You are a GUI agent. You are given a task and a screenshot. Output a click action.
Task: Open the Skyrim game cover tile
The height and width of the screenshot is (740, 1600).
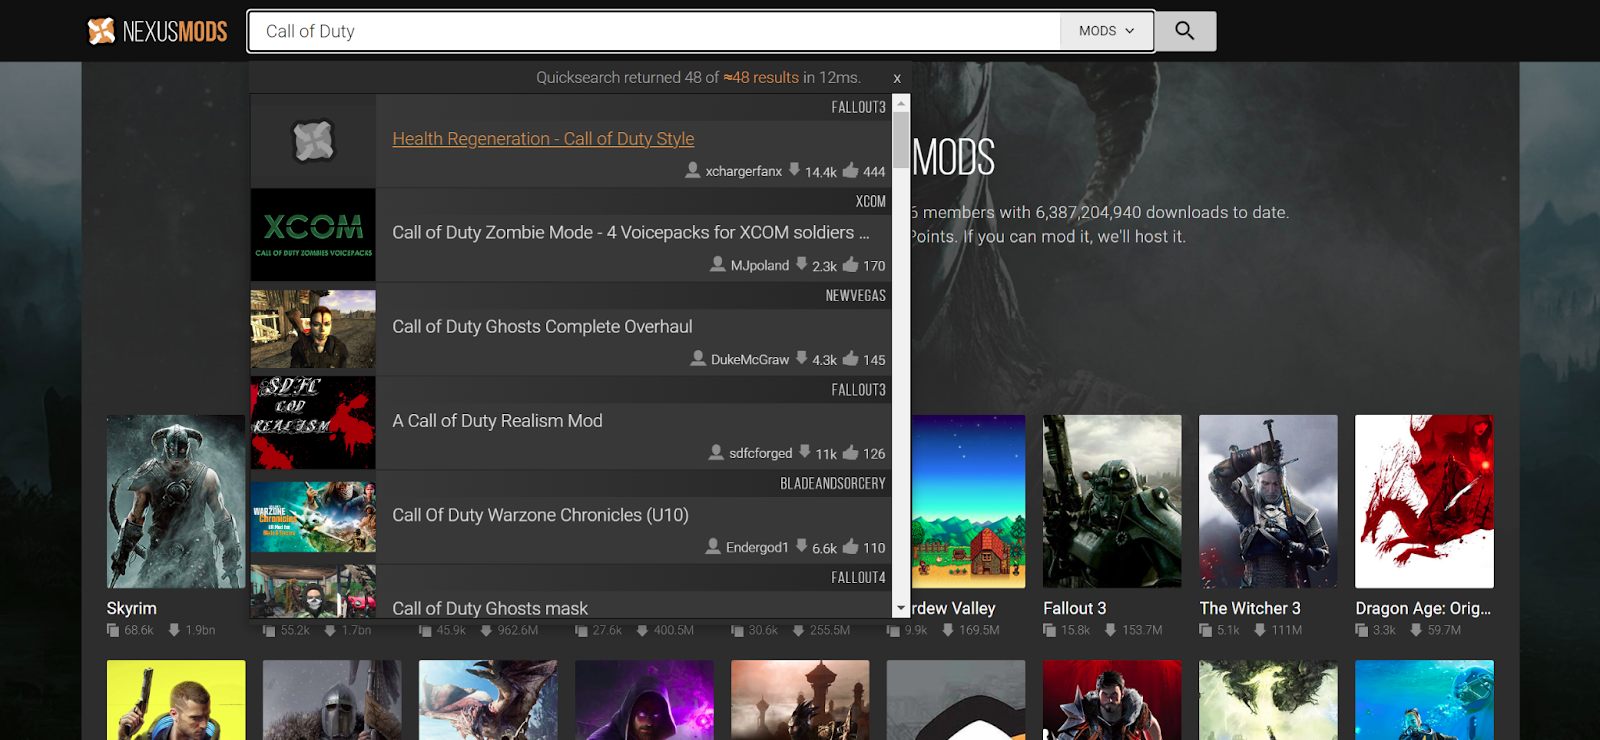tap(176, 501)
